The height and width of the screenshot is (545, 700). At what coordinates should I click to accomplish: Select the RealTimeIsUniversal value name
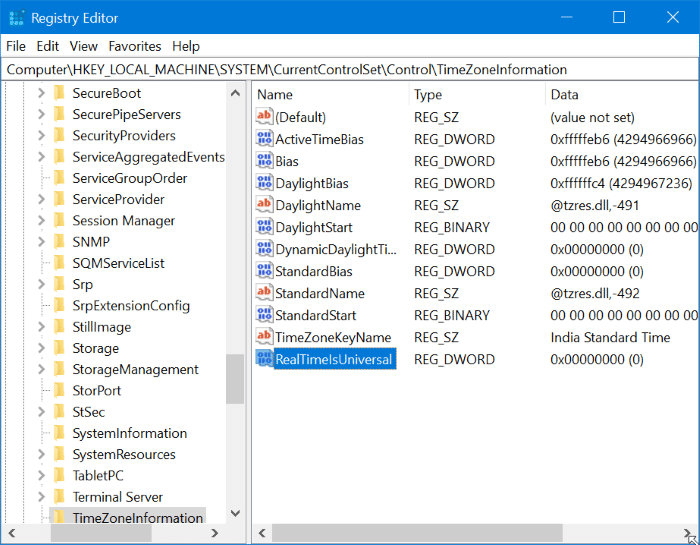pos(334,359)
